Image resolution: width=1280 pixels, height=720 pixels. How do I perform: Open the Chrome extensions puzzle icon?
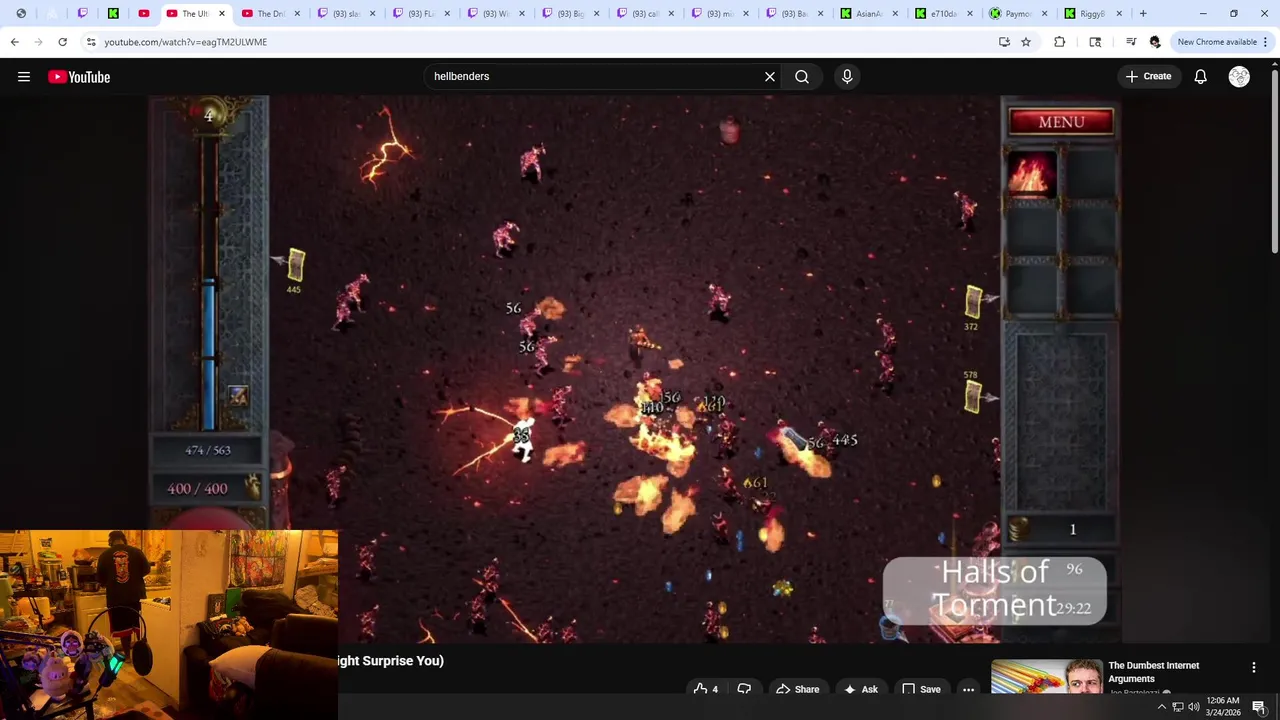tap(1060, 42)
